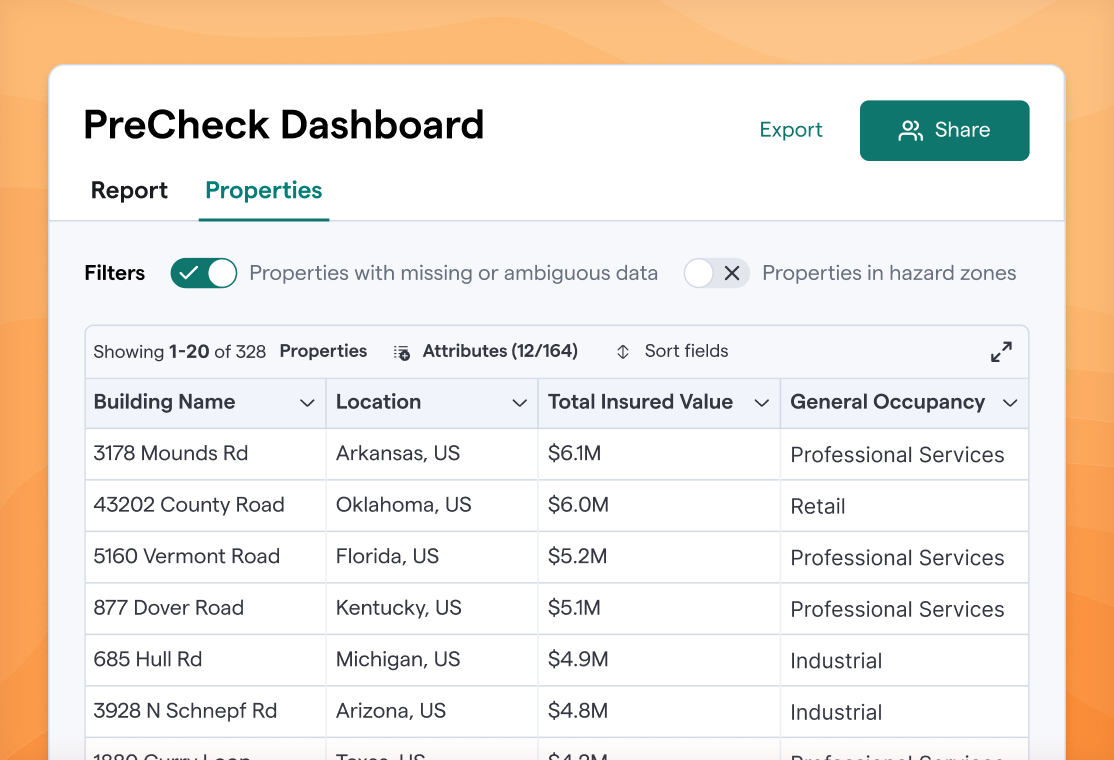Click Florida, US location cell

tap(432, 557)
